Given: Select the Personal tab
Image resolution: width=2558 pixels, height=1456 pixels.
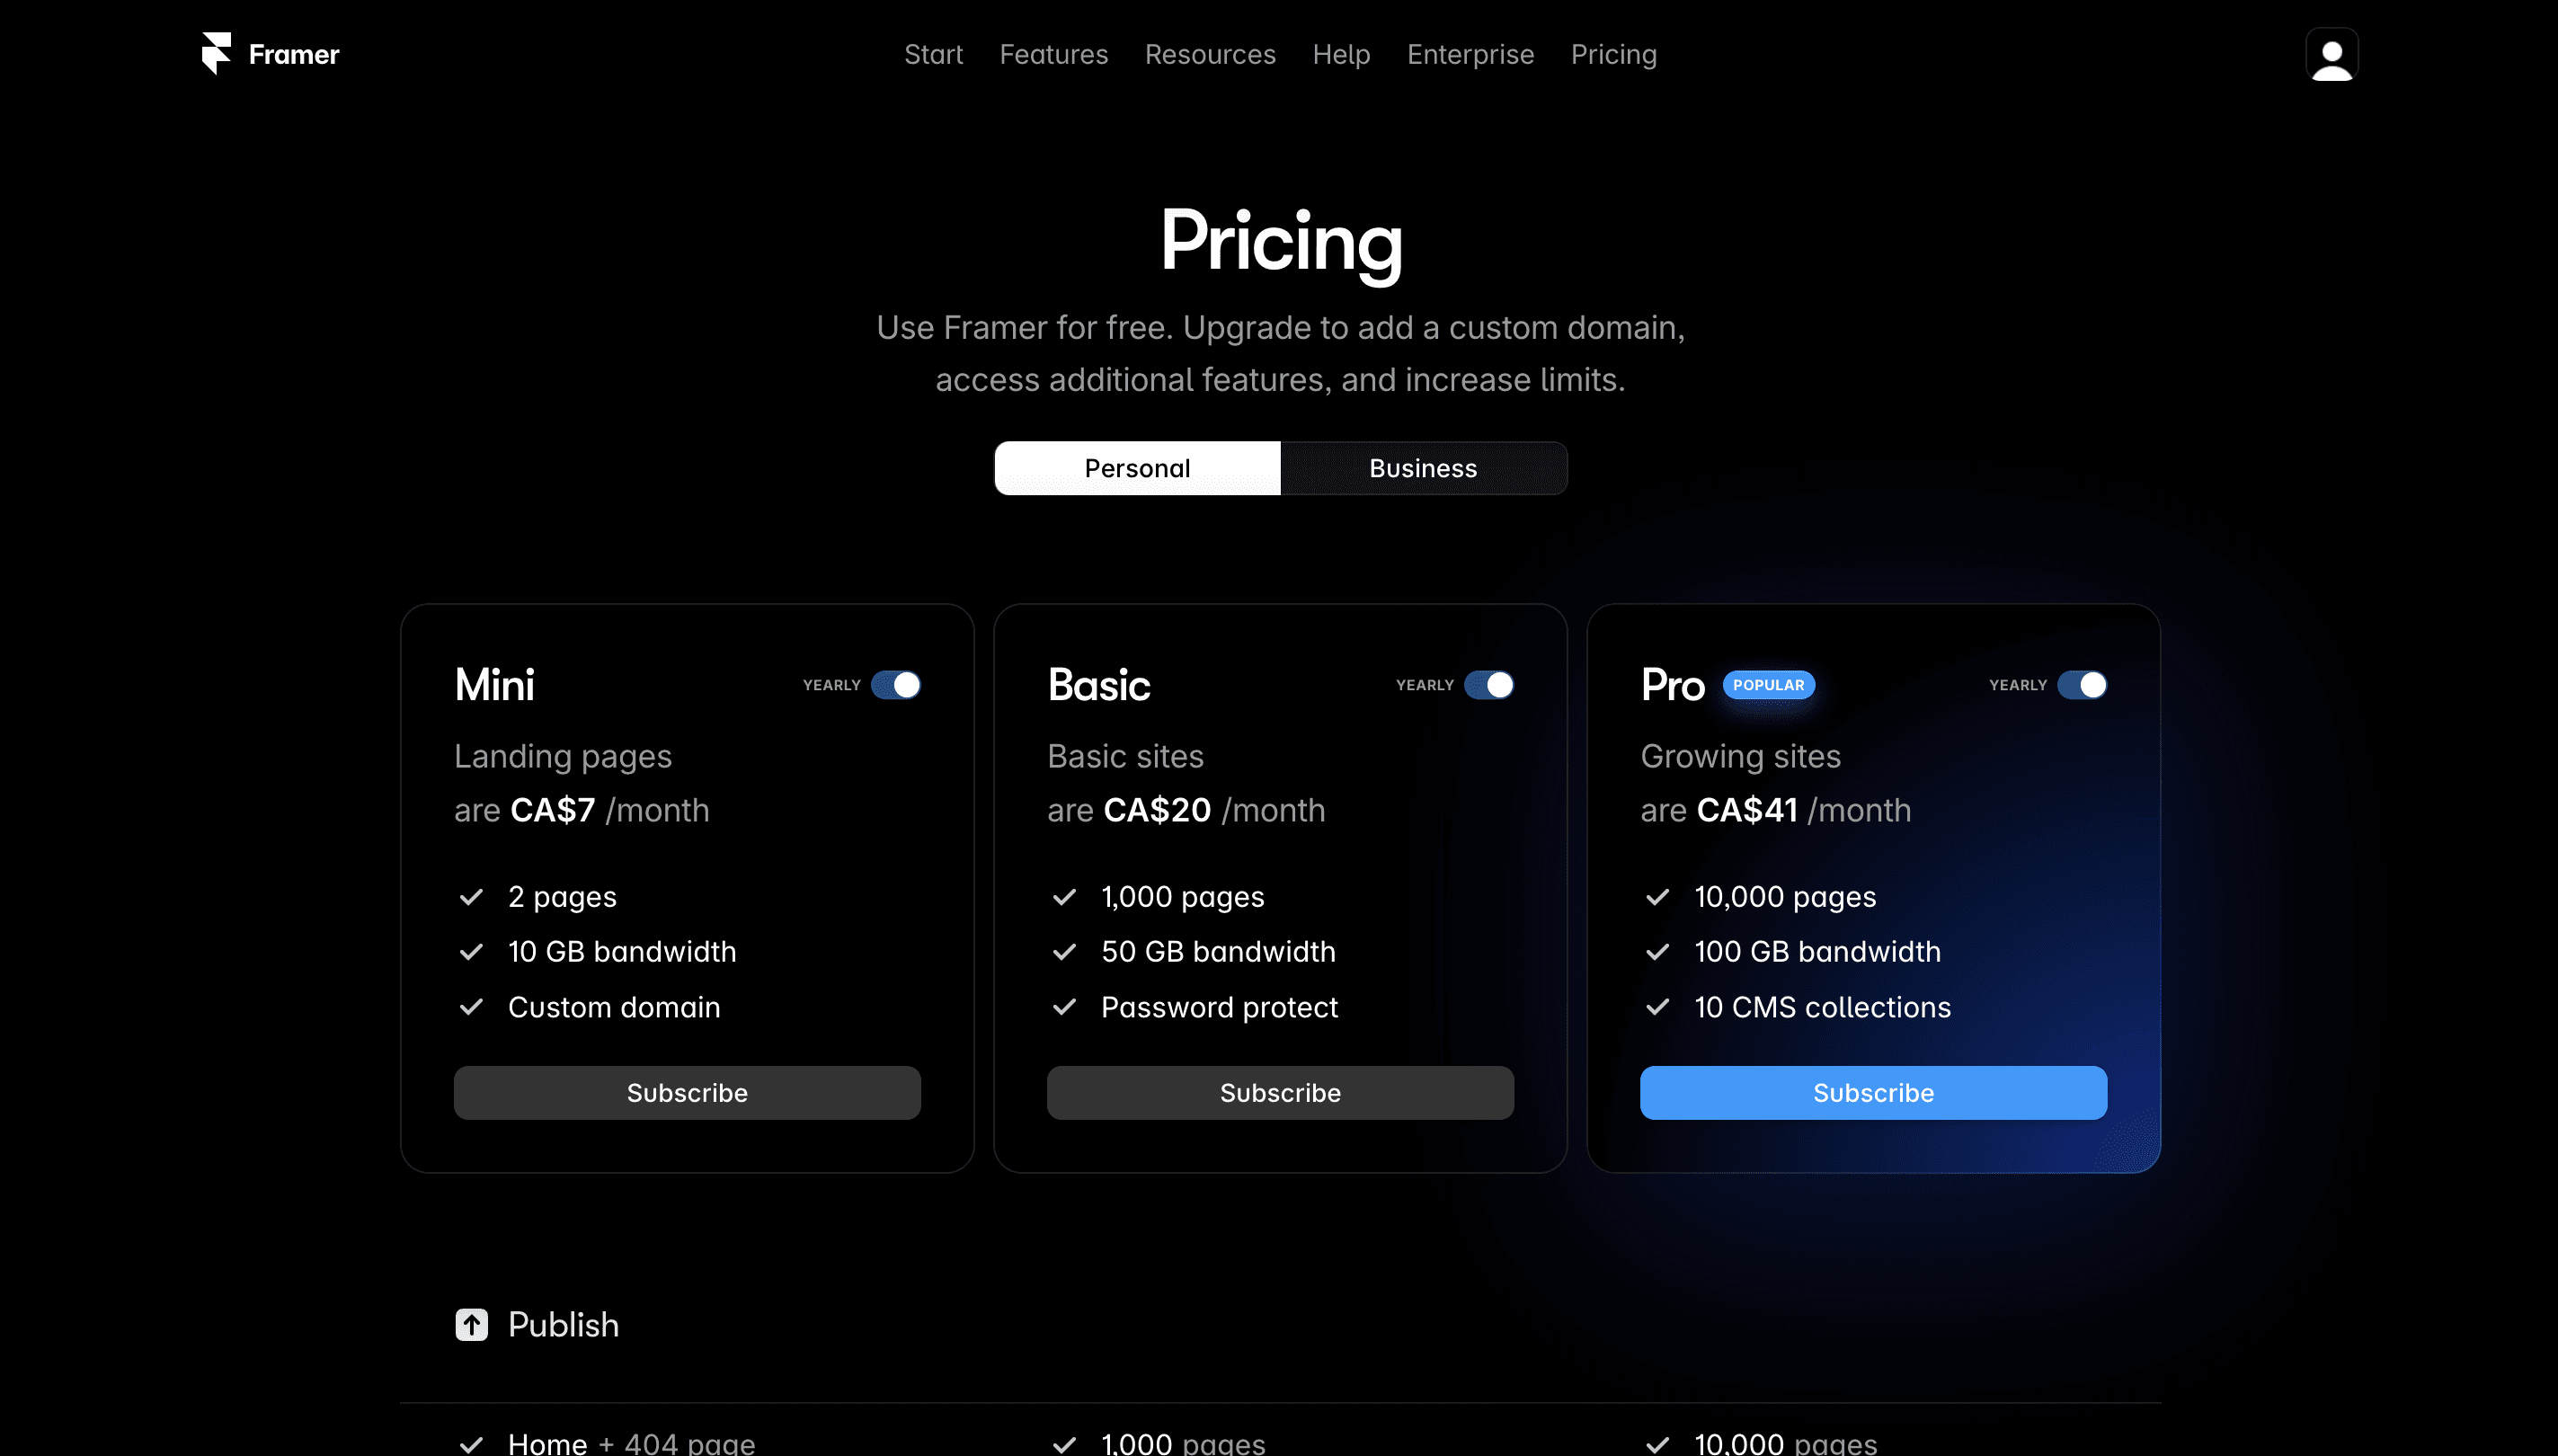Looking at the screenshot, I should click(1137, 467).
